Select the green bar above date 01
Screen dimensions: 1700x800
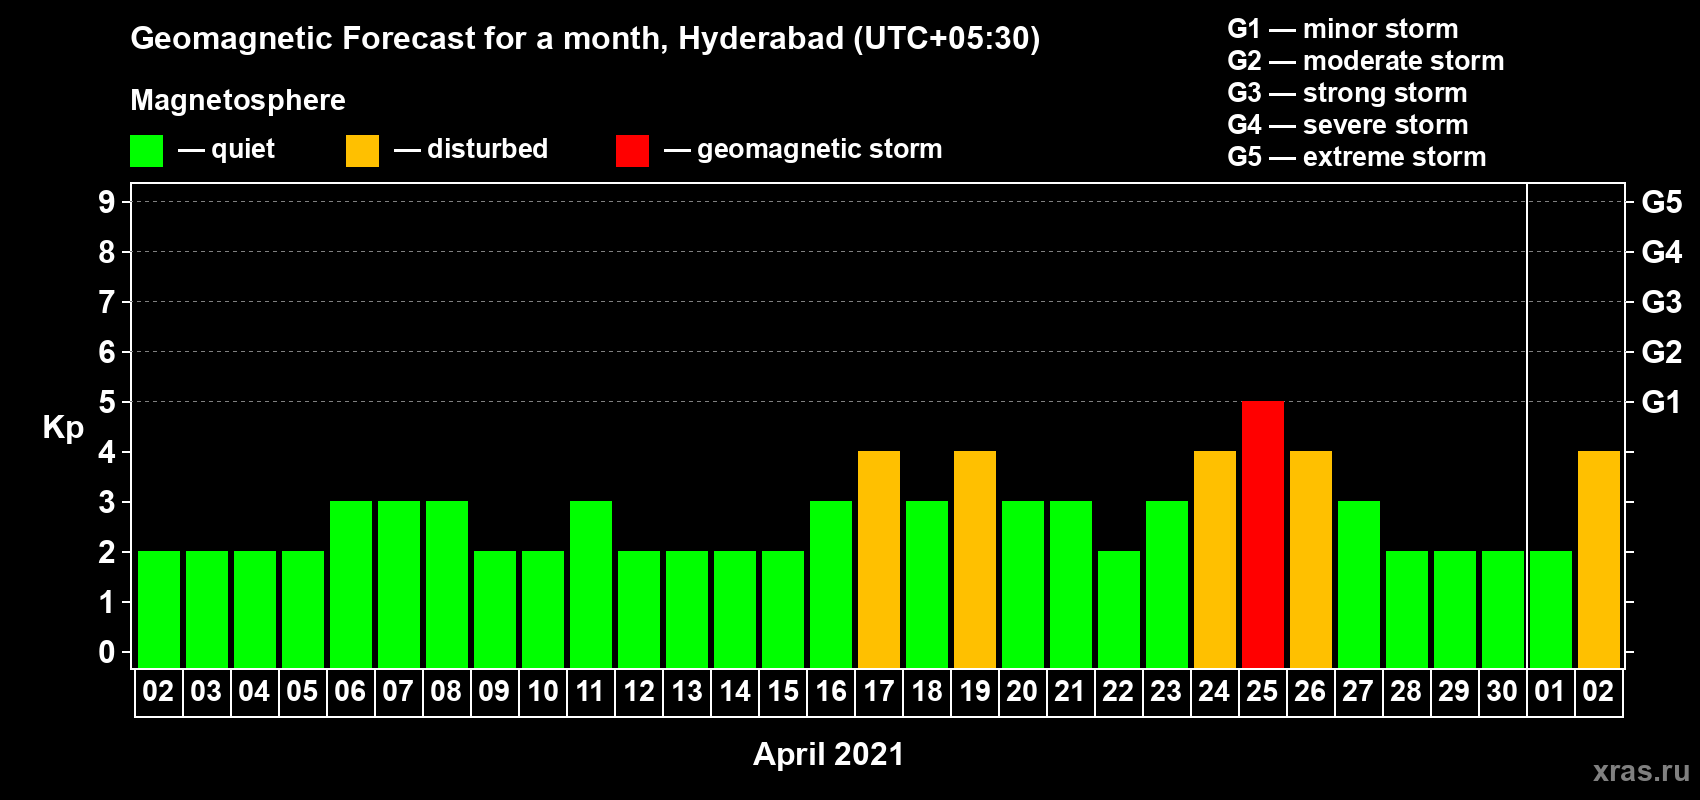pyautogui.click(x=1551, y=609)
